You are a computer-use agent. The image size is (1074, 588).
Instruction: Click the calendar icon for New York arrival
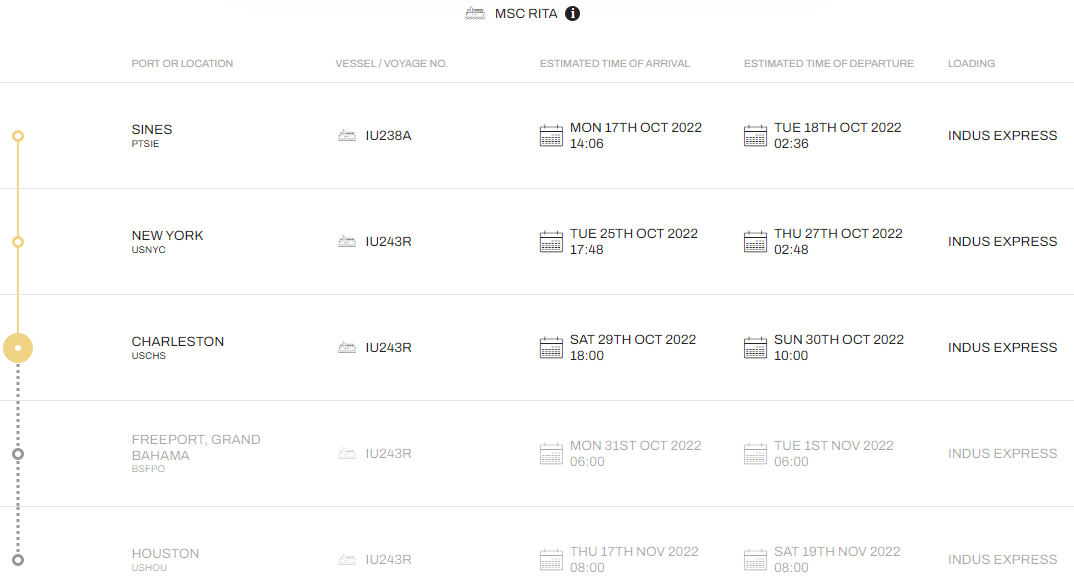pyautogui.click(x=551, y=242)
